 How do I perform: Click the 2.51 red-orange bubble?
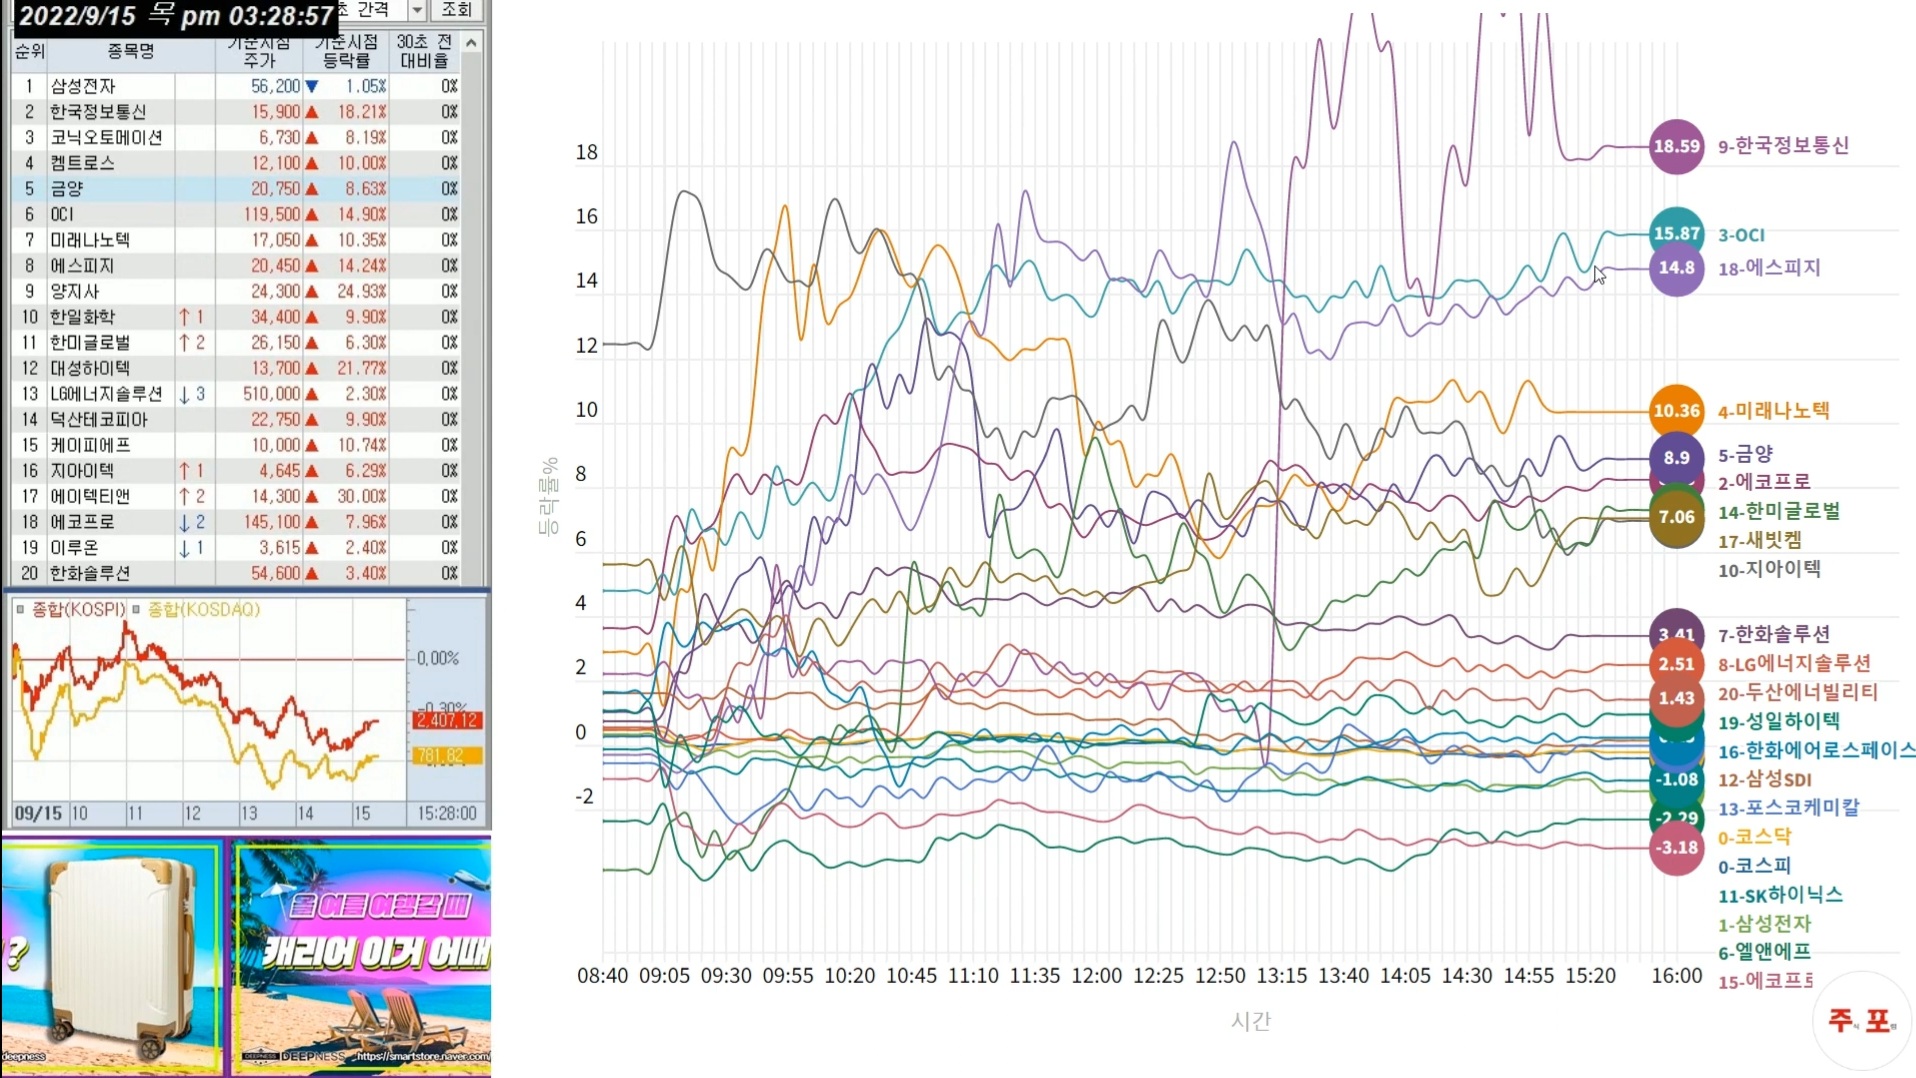pyautogui.click(x=1676, y=664)
